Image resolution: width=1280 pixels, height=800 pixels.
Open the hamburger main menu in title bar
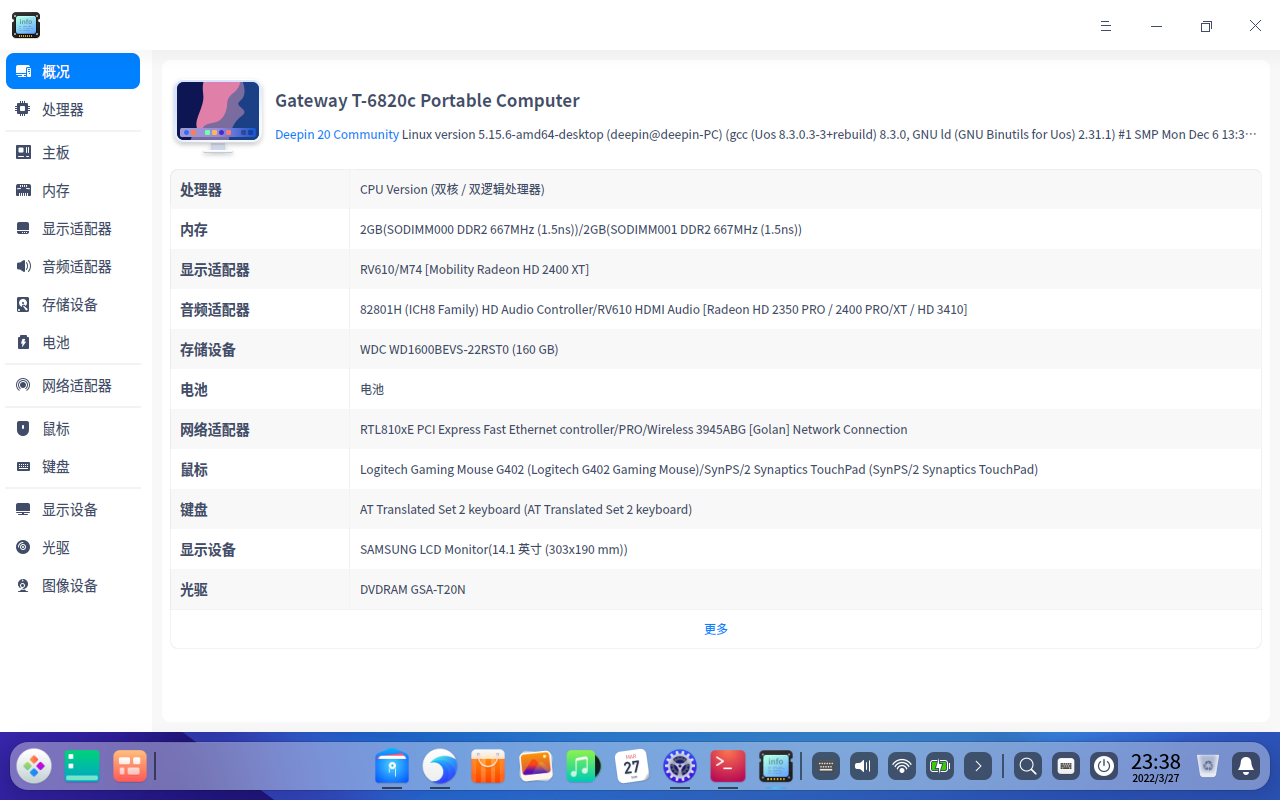pos(1106,26)
